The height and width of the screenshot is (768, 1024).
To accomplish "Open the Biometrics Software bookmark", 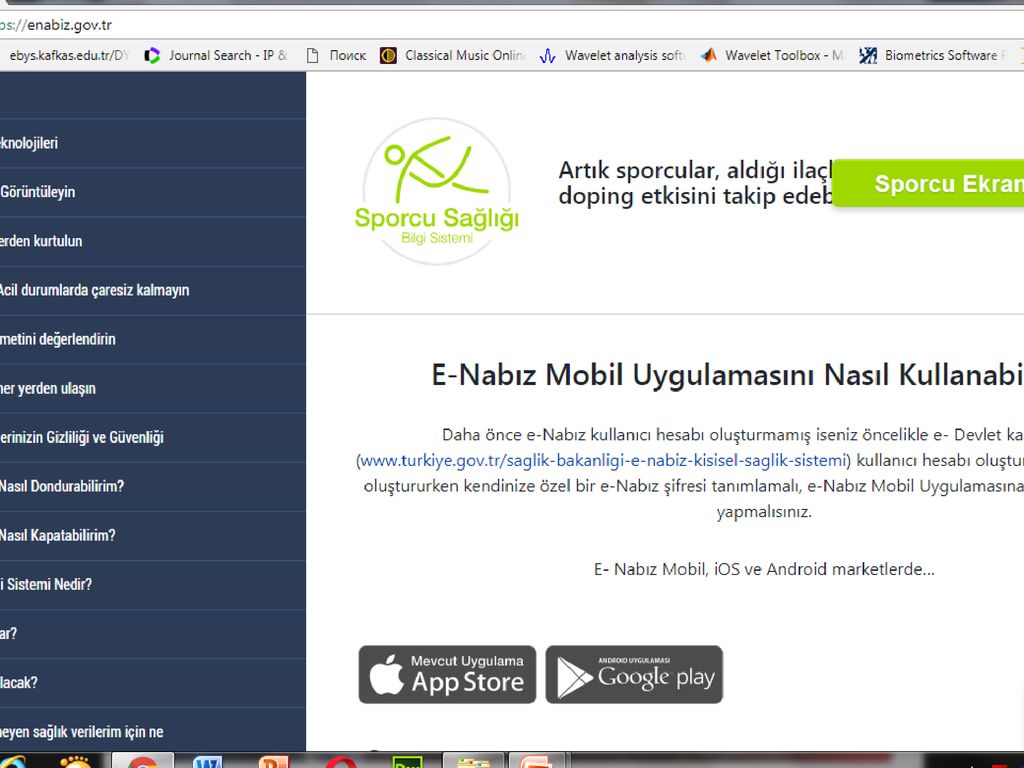I will (933, 56).
